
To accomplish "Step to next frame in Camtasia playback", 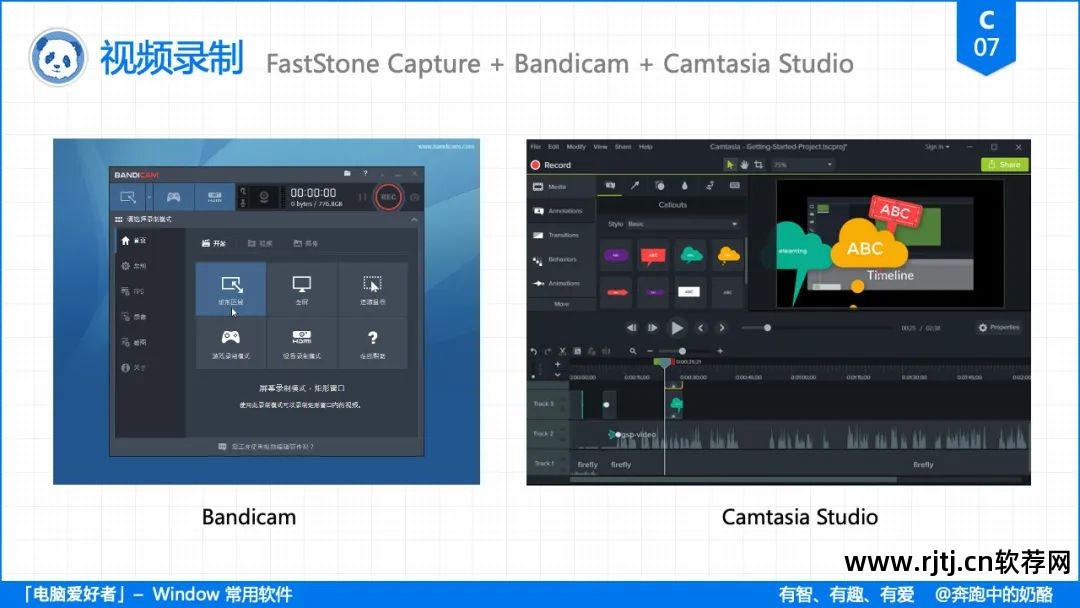I will tap(652, 328).
